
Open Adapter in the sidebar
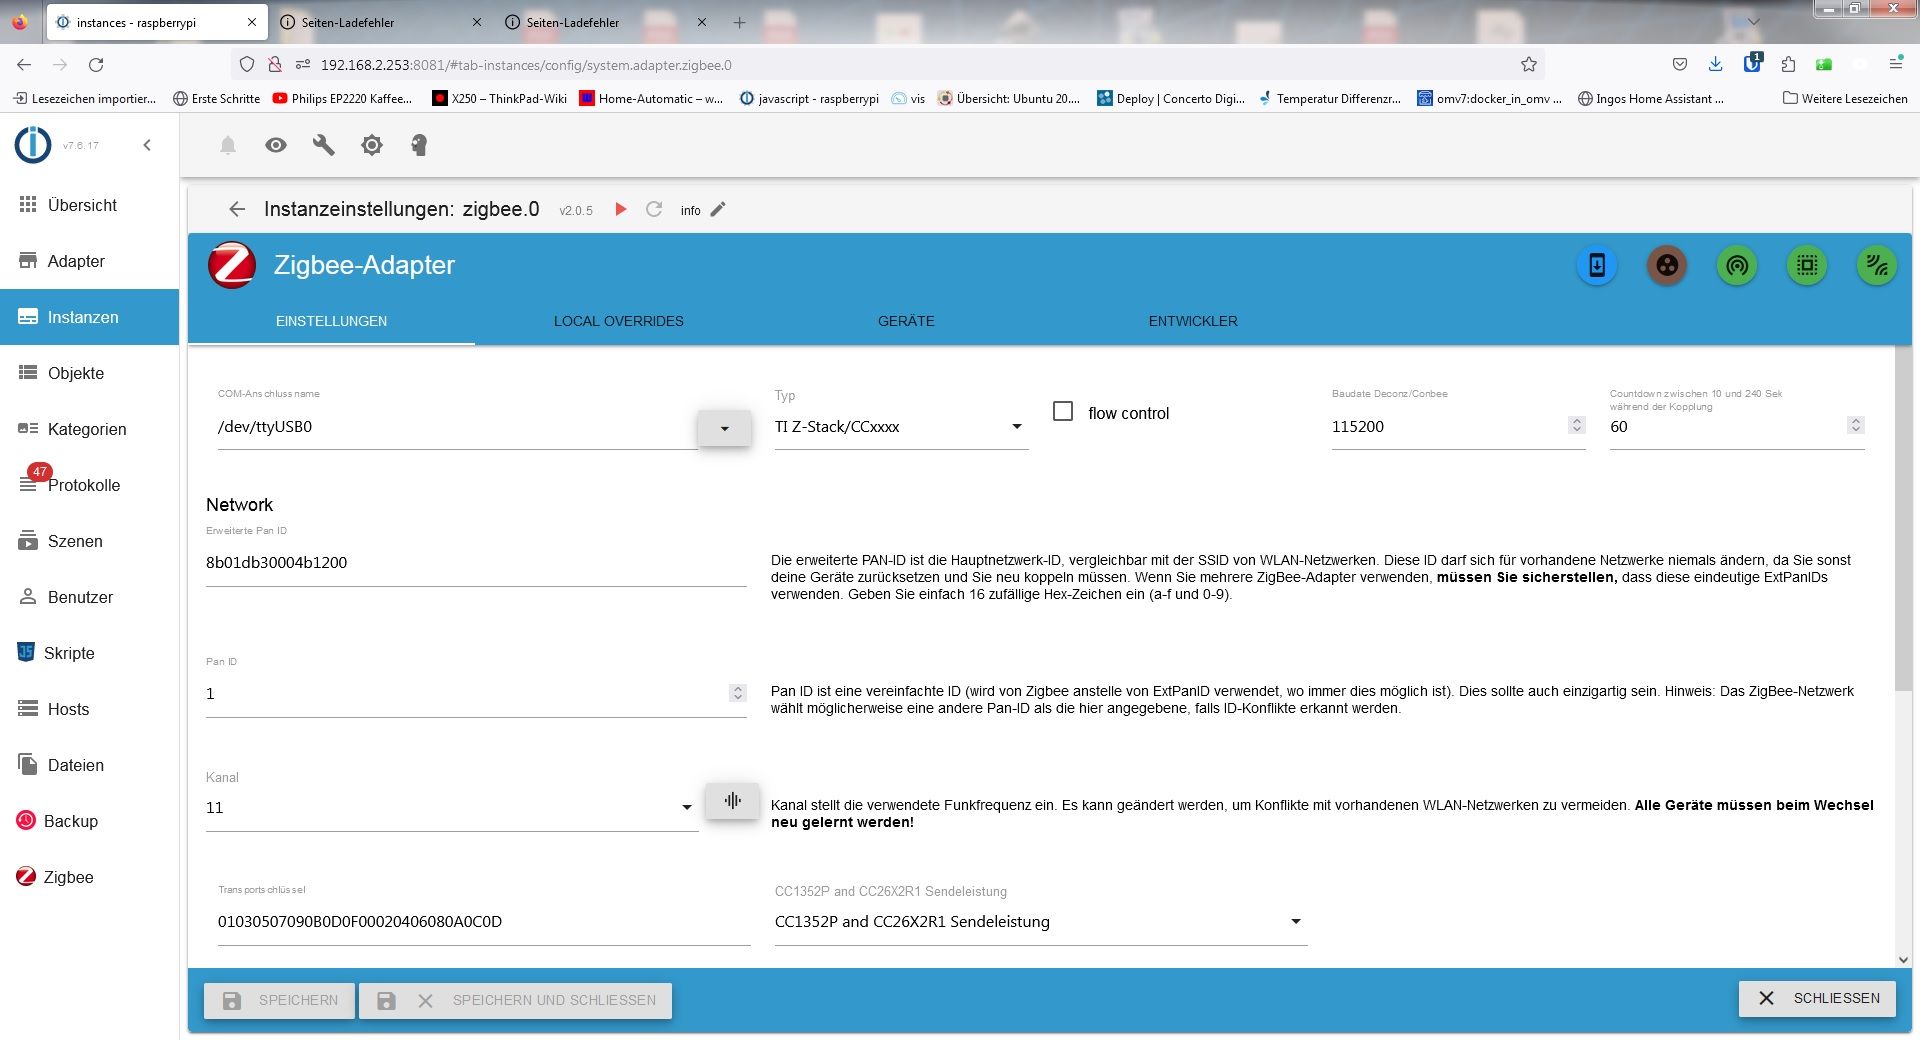pyautogui.click(x=90, y=261)
